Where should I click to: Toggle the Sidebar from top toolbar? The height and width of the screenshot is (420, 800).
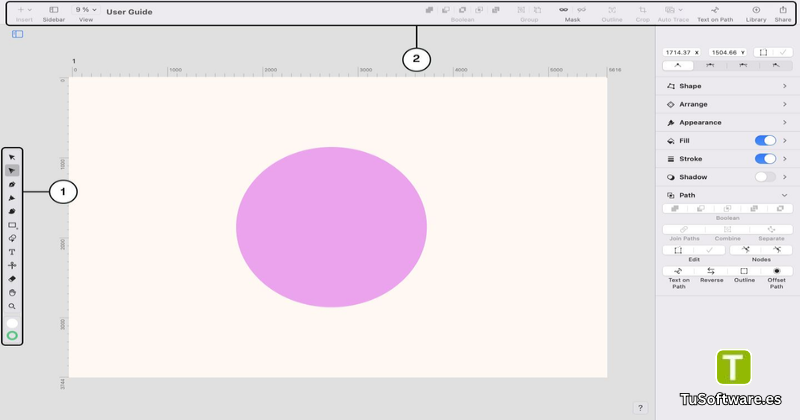point(54,14)
